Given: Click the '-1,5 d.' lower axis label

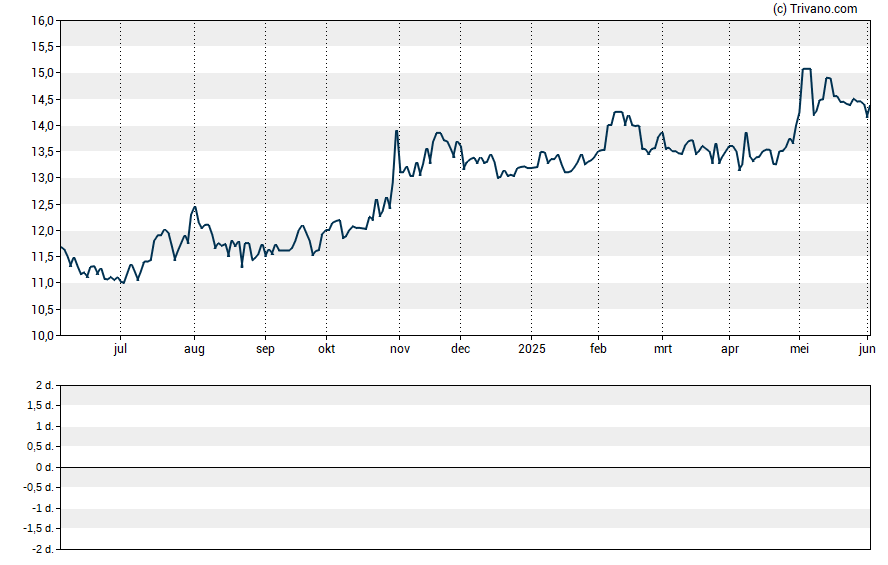Looking at the screenshot, I should pos(39,528).
